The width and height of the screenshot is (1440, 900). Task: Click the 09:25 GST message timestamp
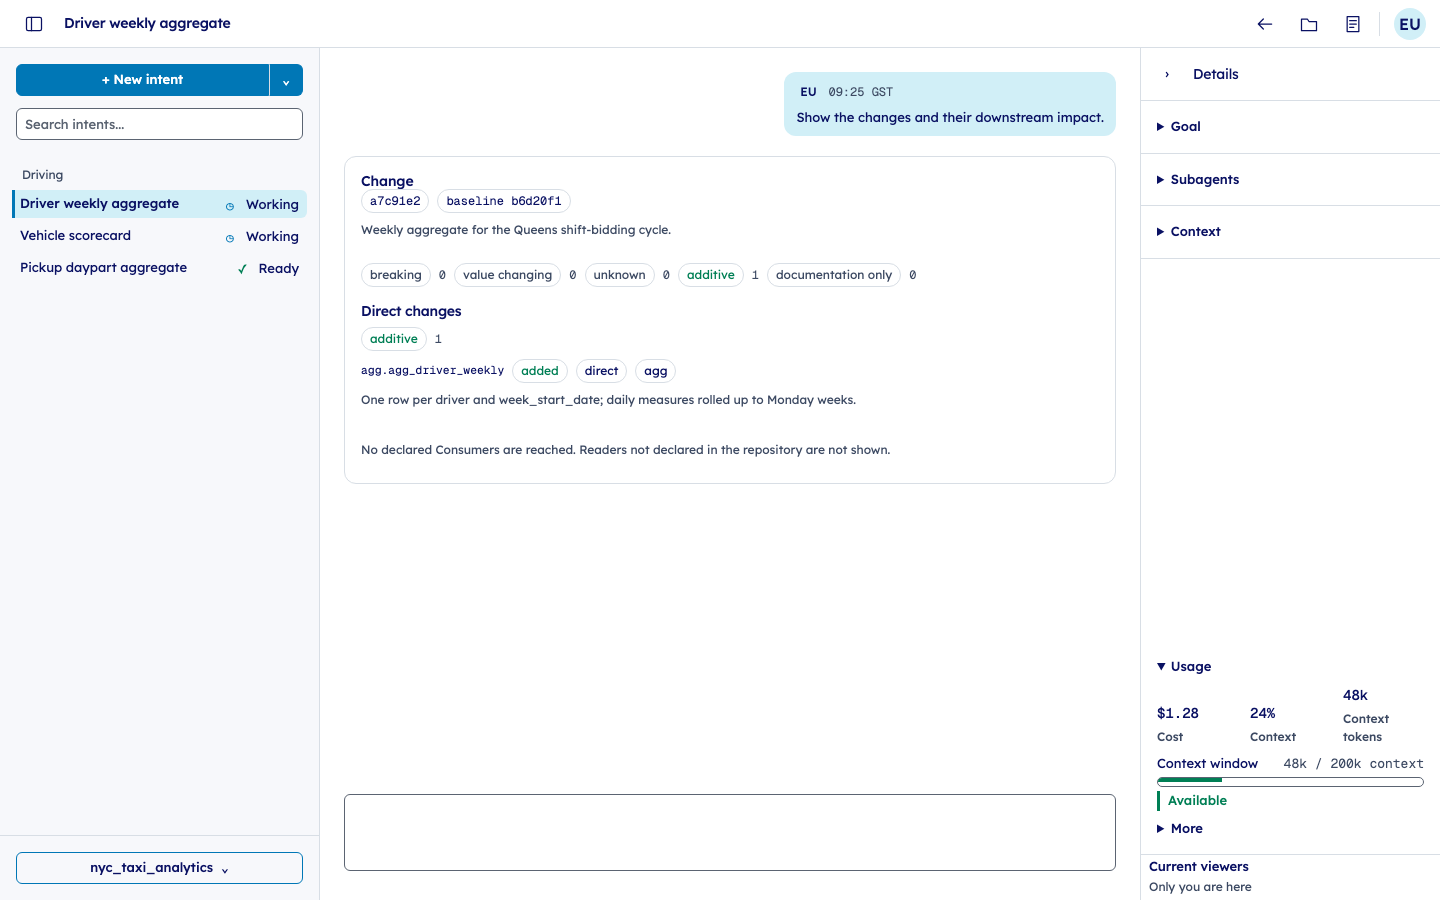(x=861, y=92)
